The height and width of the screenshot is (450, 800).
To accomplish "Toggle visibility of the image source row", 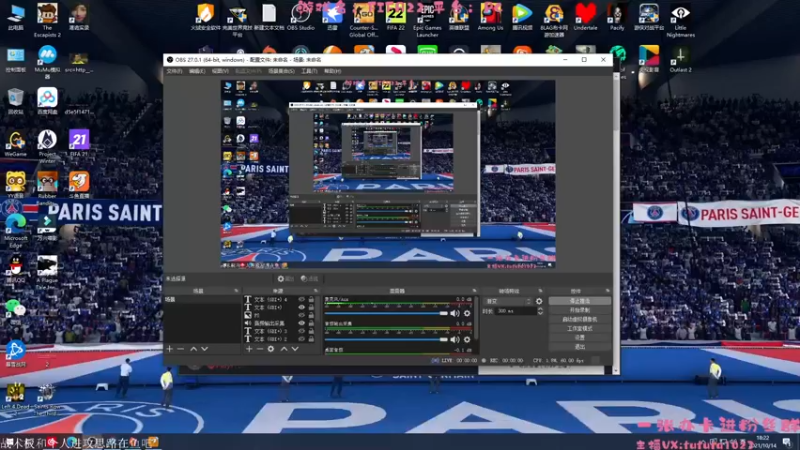I will pyautogui.click(x=302, y=315).
